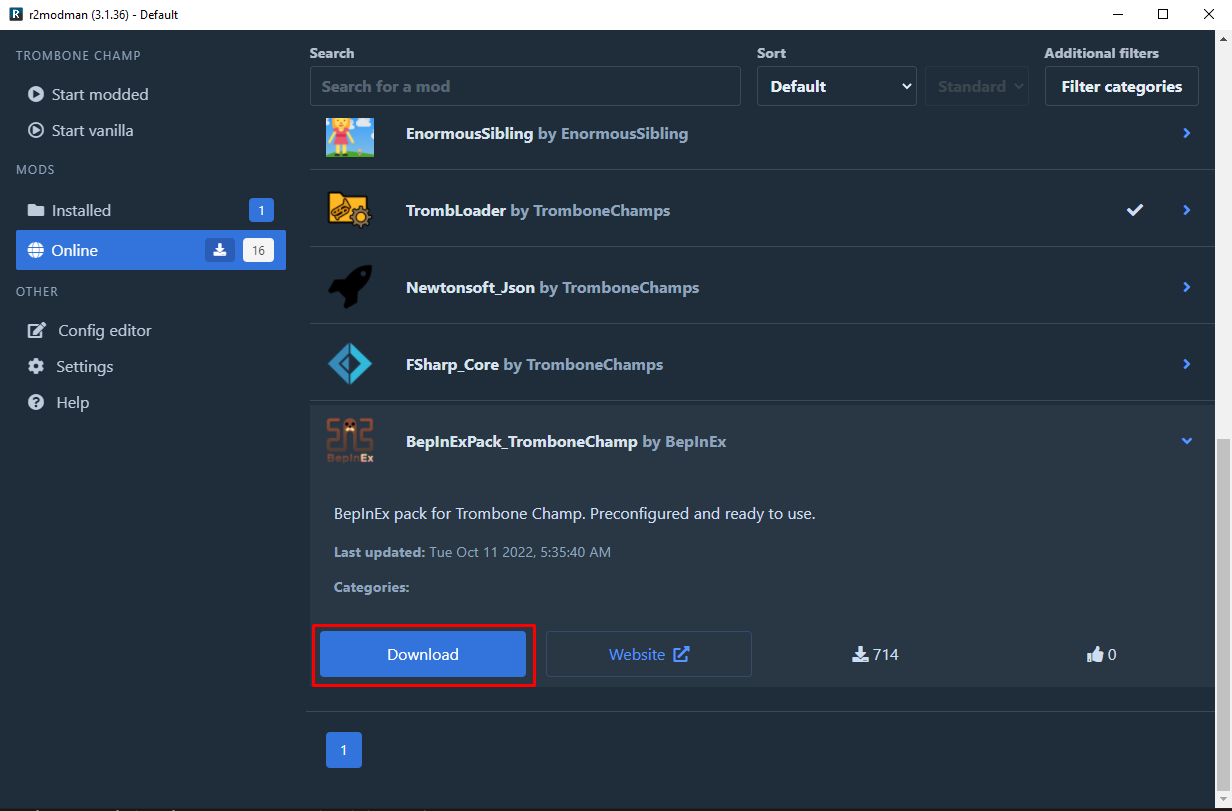The width and height of the screenshot is (1232, 811).
Task: Open the mod Website link
Action: click(649, 654)
